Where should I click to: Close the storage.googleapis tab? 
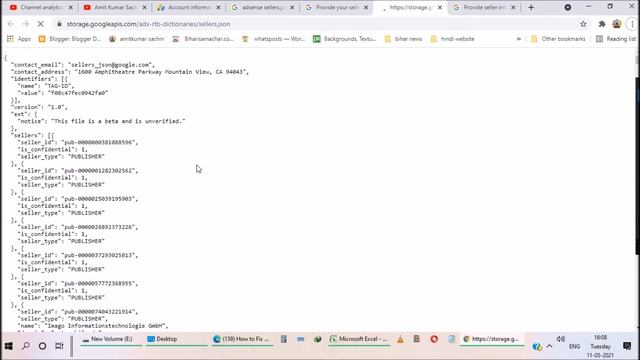[x=440, y=7]
